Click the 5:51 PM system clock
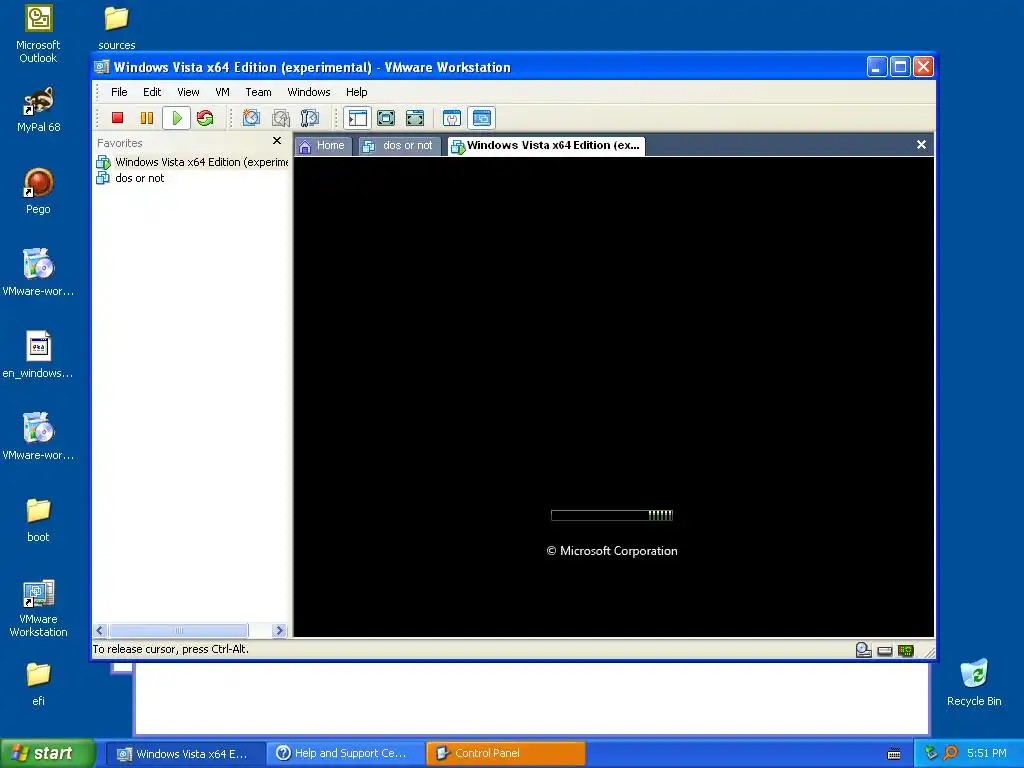 point(987,753)
